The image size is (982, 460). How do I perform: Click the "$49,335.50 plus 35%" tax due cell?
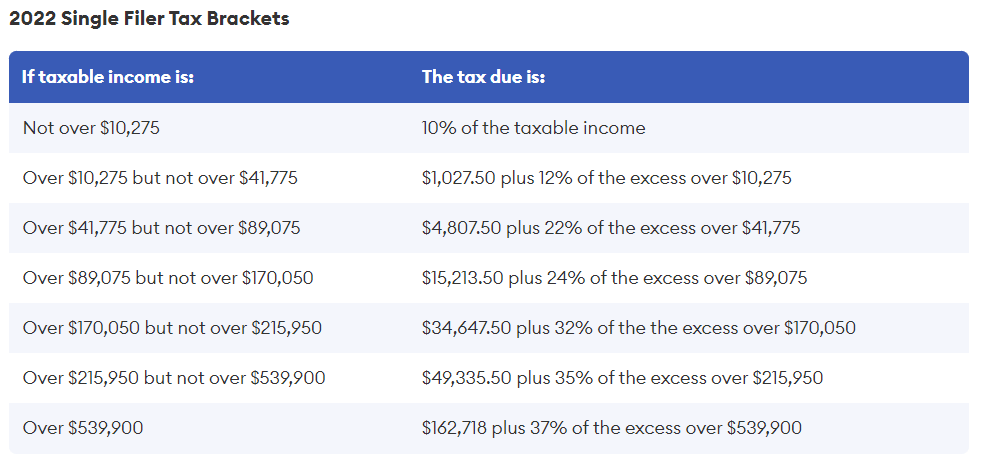(621, 378)
